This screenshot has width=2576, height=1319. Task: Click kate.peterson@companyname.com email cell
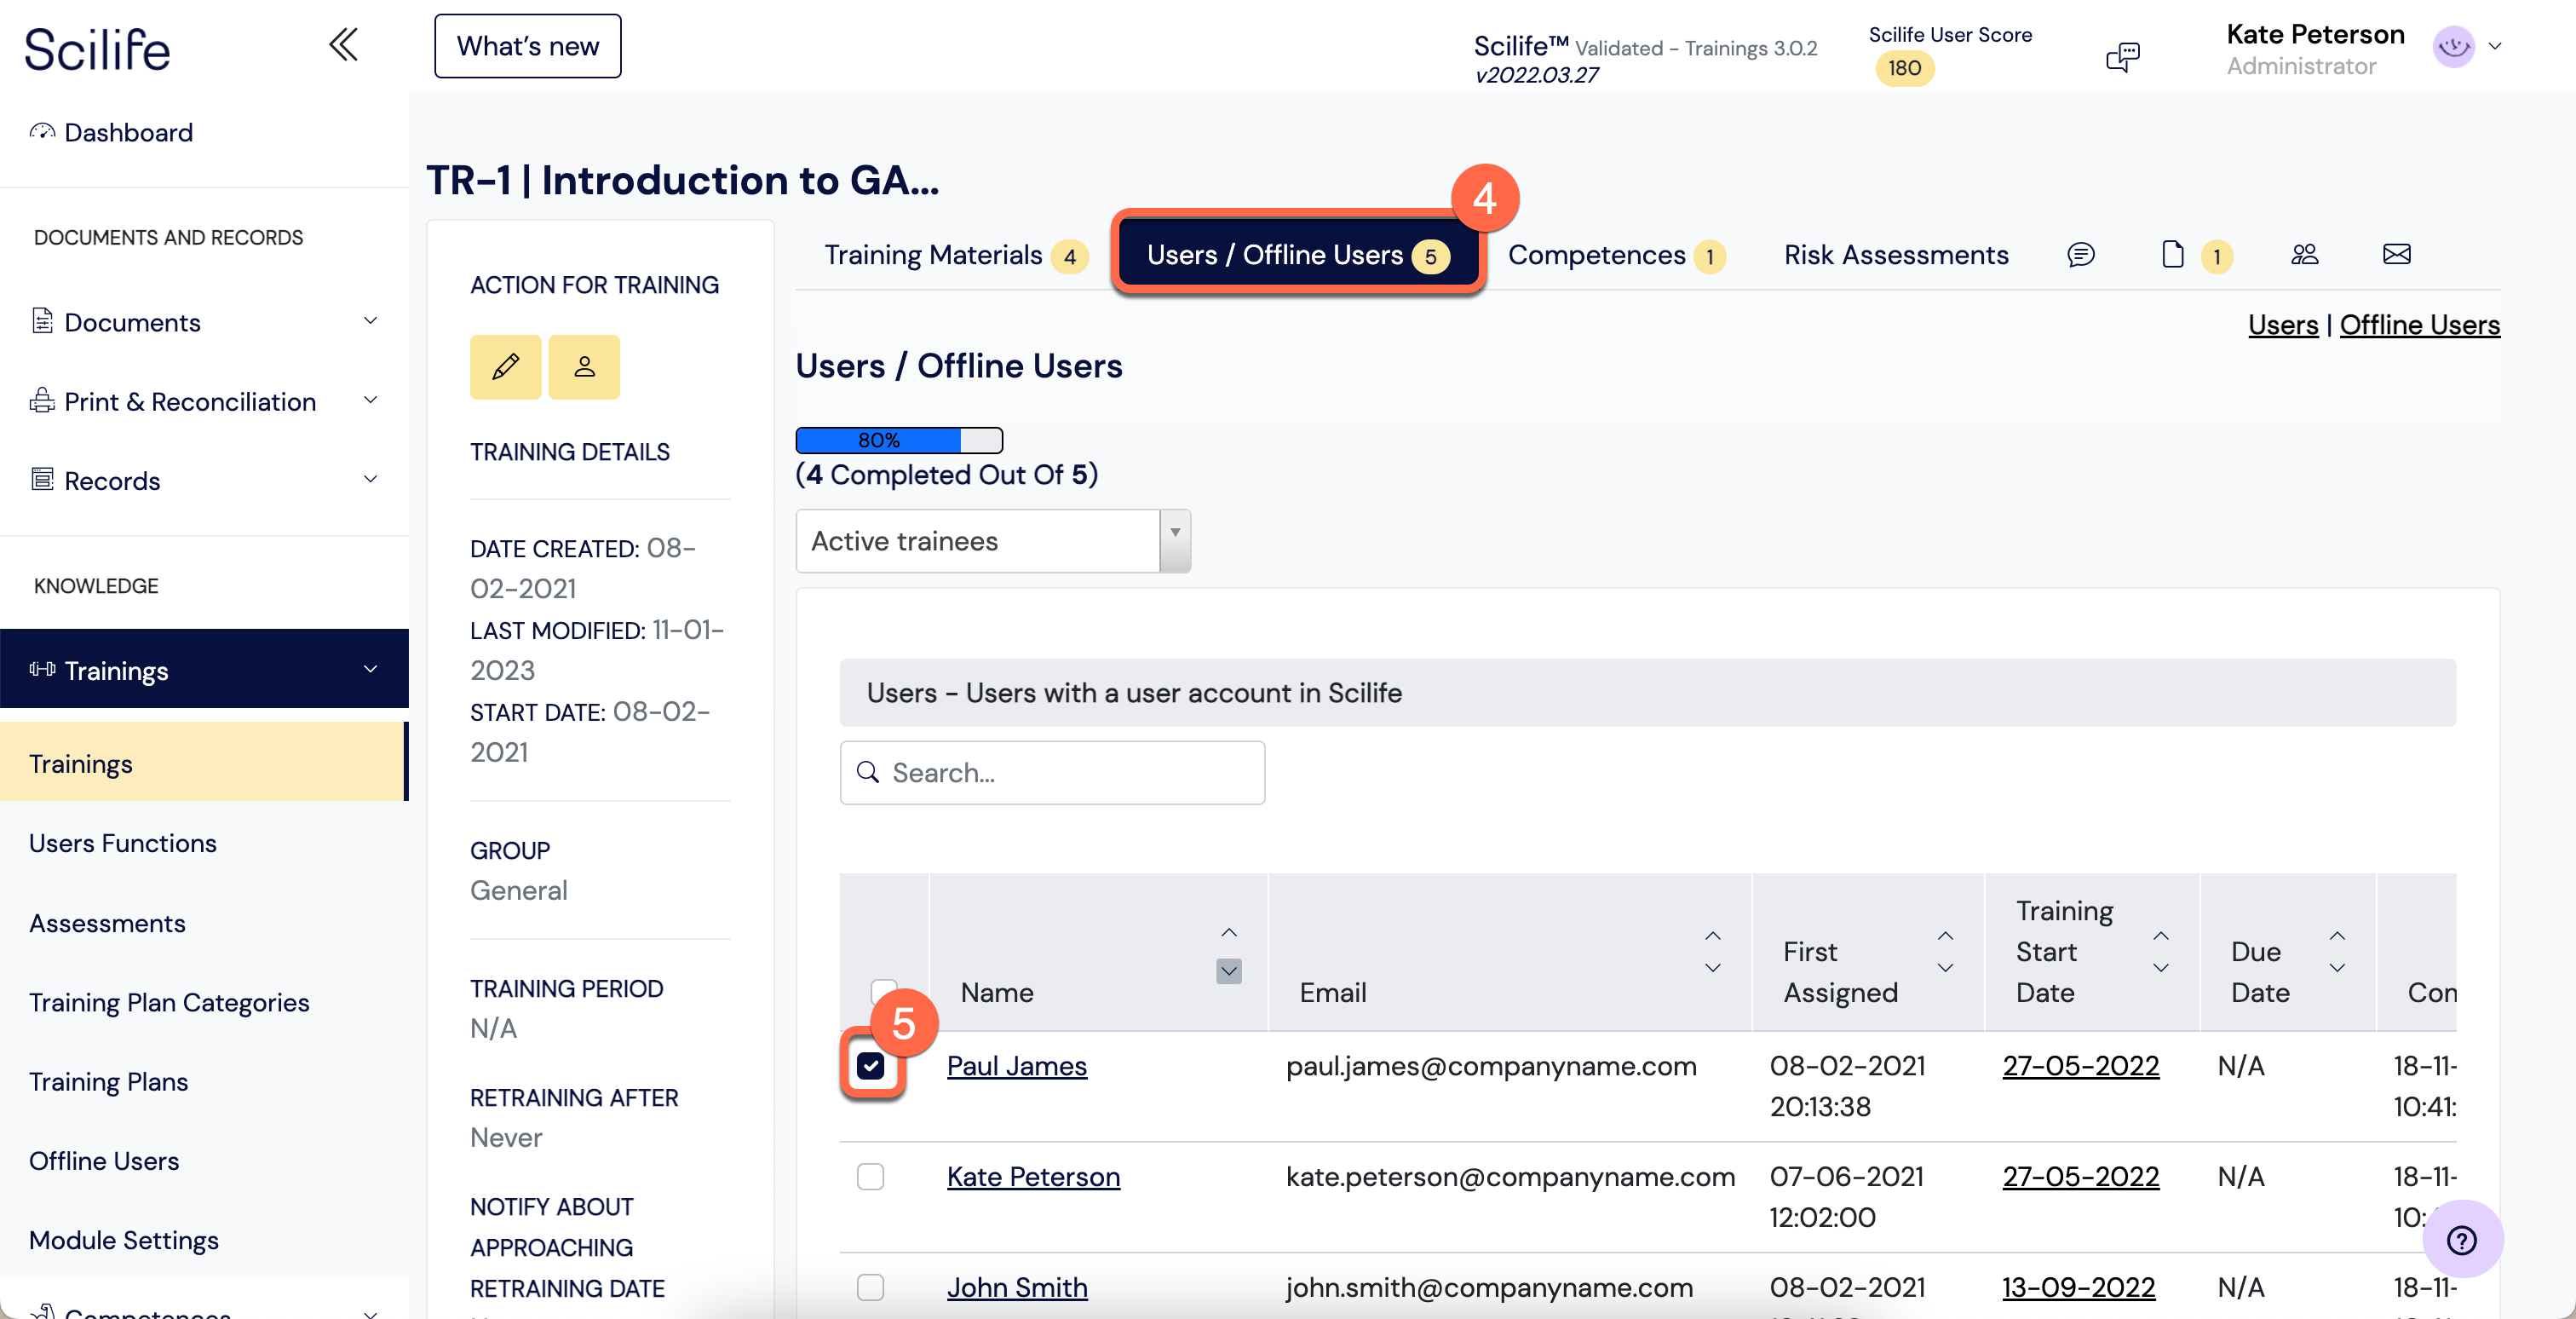pos(1510,1177)
